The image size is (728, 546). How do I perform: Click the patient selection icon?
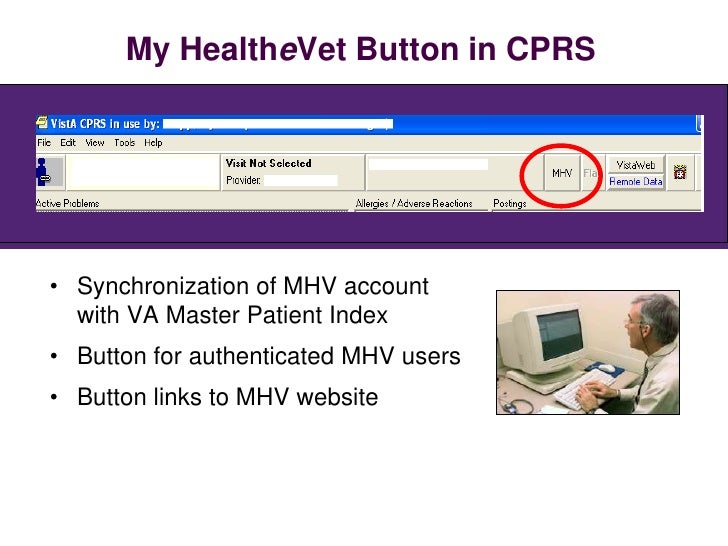50,172
